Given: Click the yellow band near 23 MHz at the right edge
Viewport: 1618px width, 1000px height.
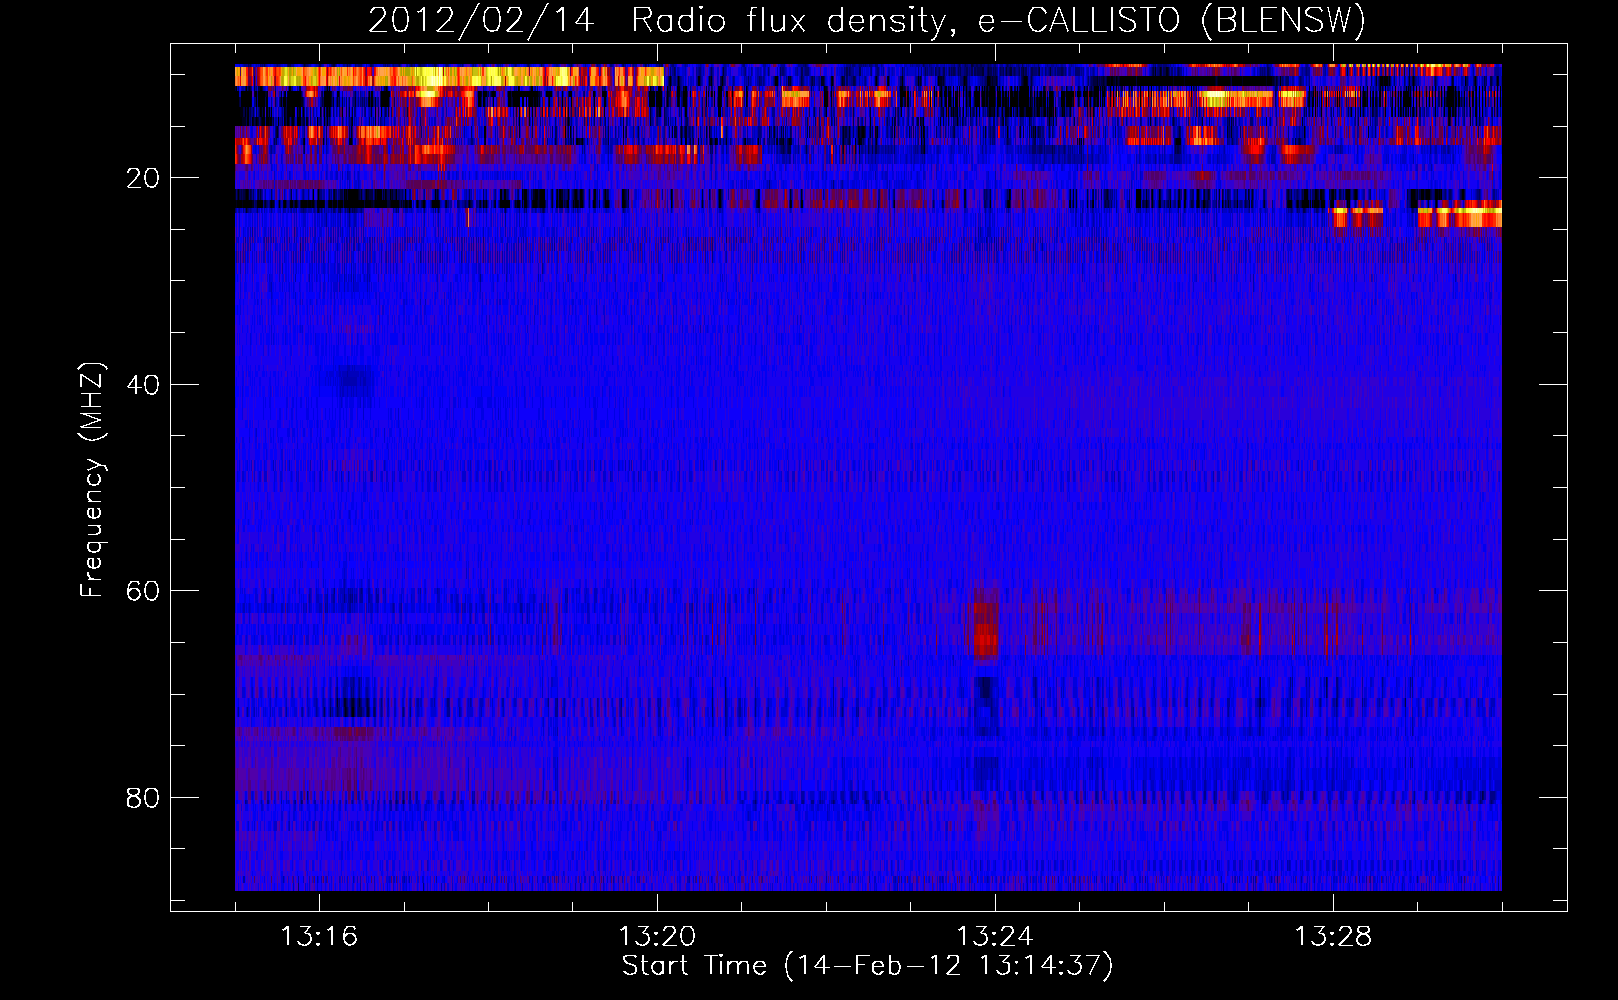Looking at the screenshot, I should pyautogui.click(x=1460, y=214).
